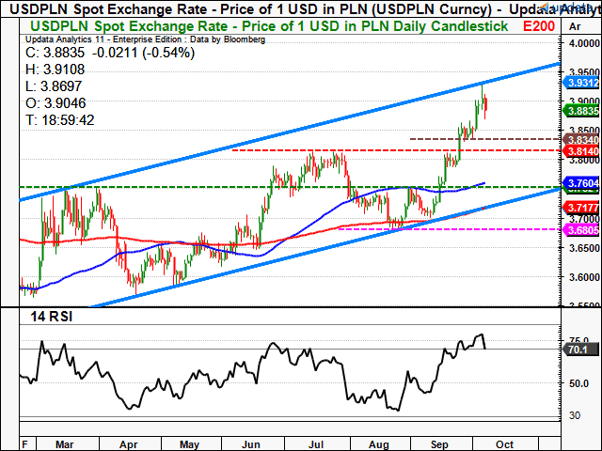The height and width of the screenshot is (451, 602).
Task: Click the 3.6500 price axis label
Action: tap(584, 248)
